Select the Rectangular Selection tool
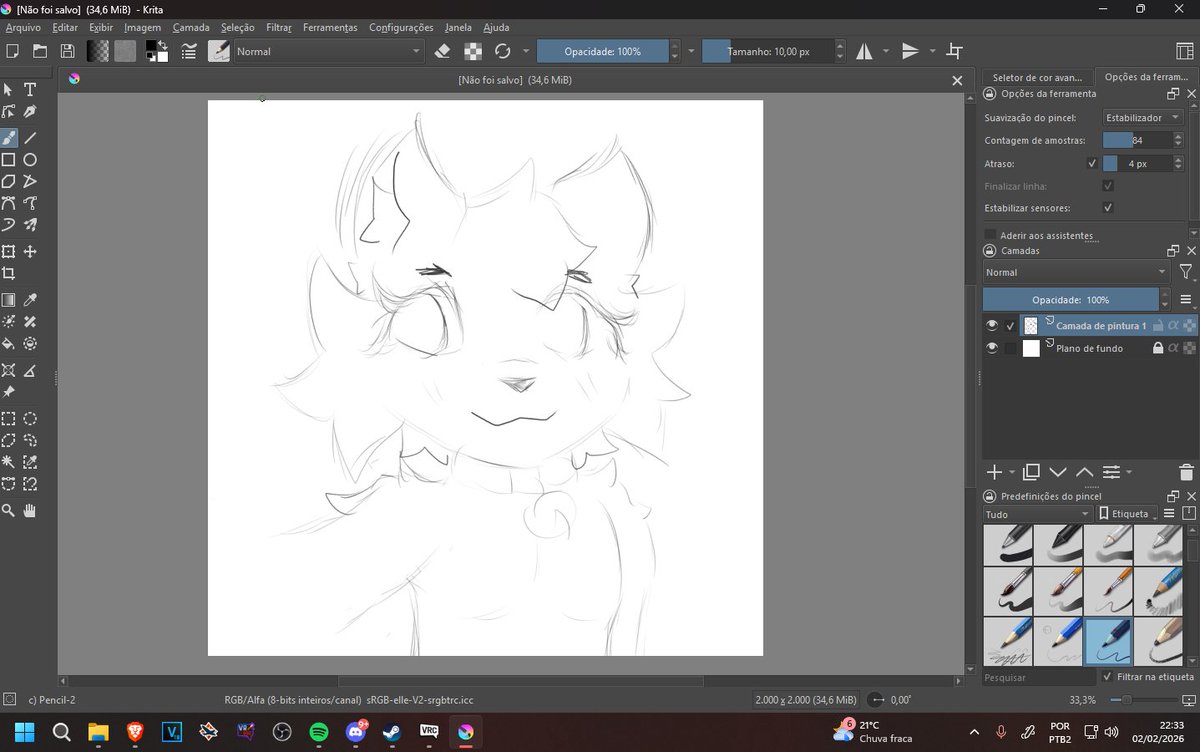 point(8,419)
